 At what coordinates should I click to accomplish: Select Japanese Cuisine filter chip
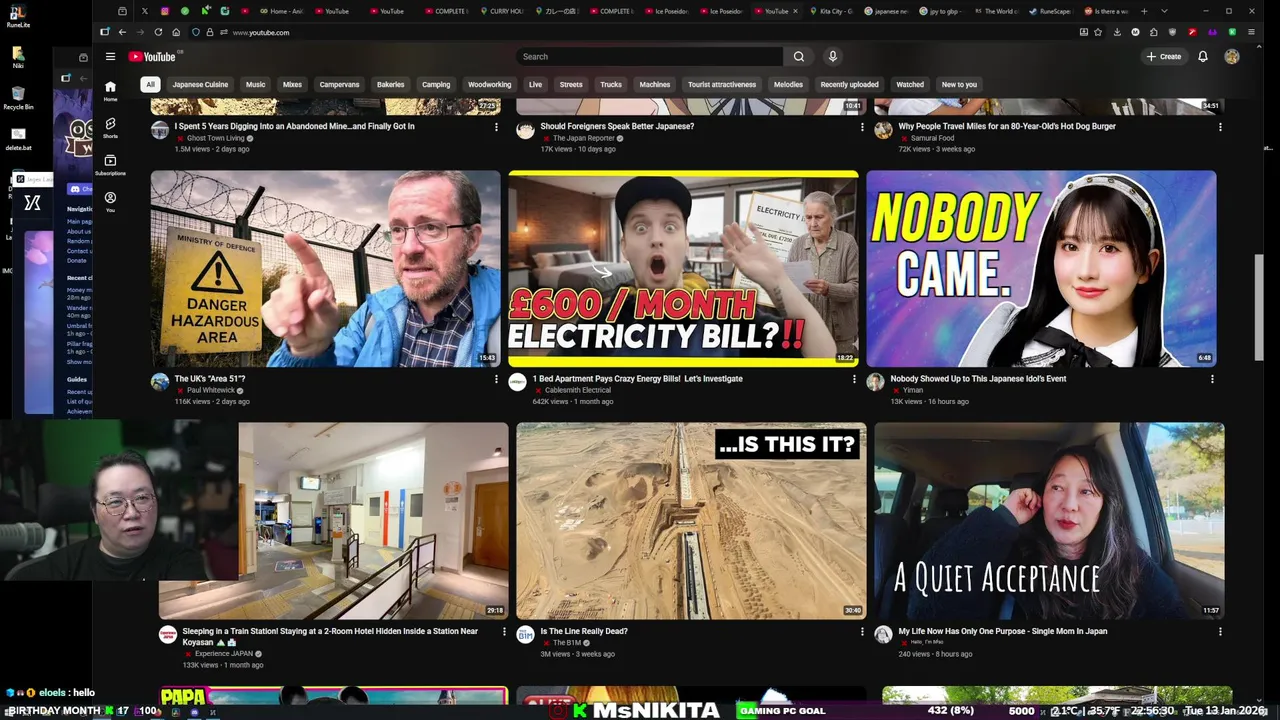coord(200,85)
